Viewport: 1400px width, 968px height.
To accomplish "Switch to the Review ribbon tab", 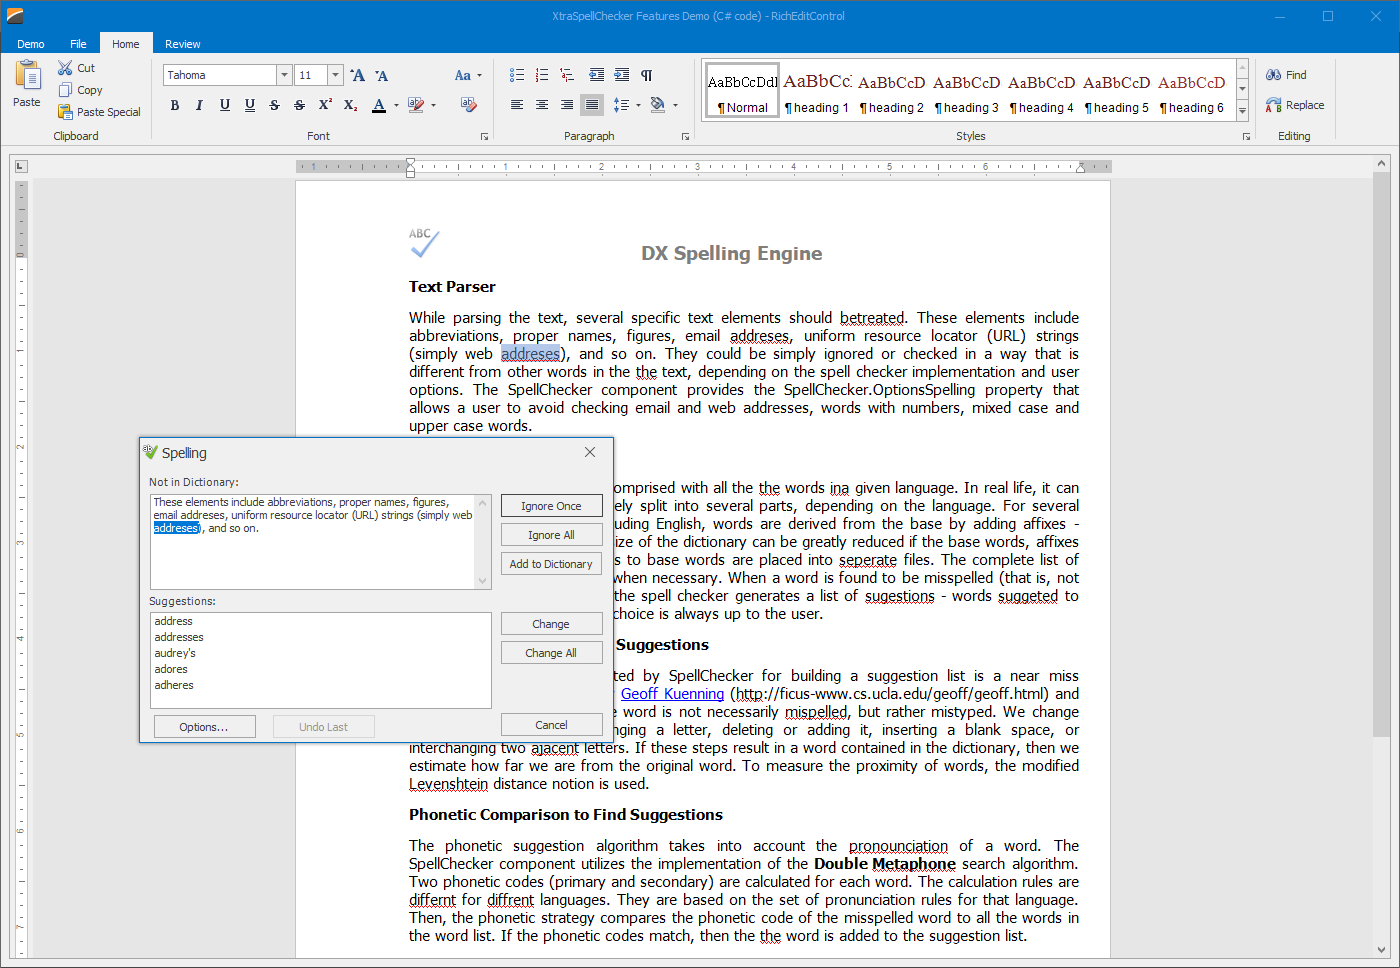I will tap(182, 44).
